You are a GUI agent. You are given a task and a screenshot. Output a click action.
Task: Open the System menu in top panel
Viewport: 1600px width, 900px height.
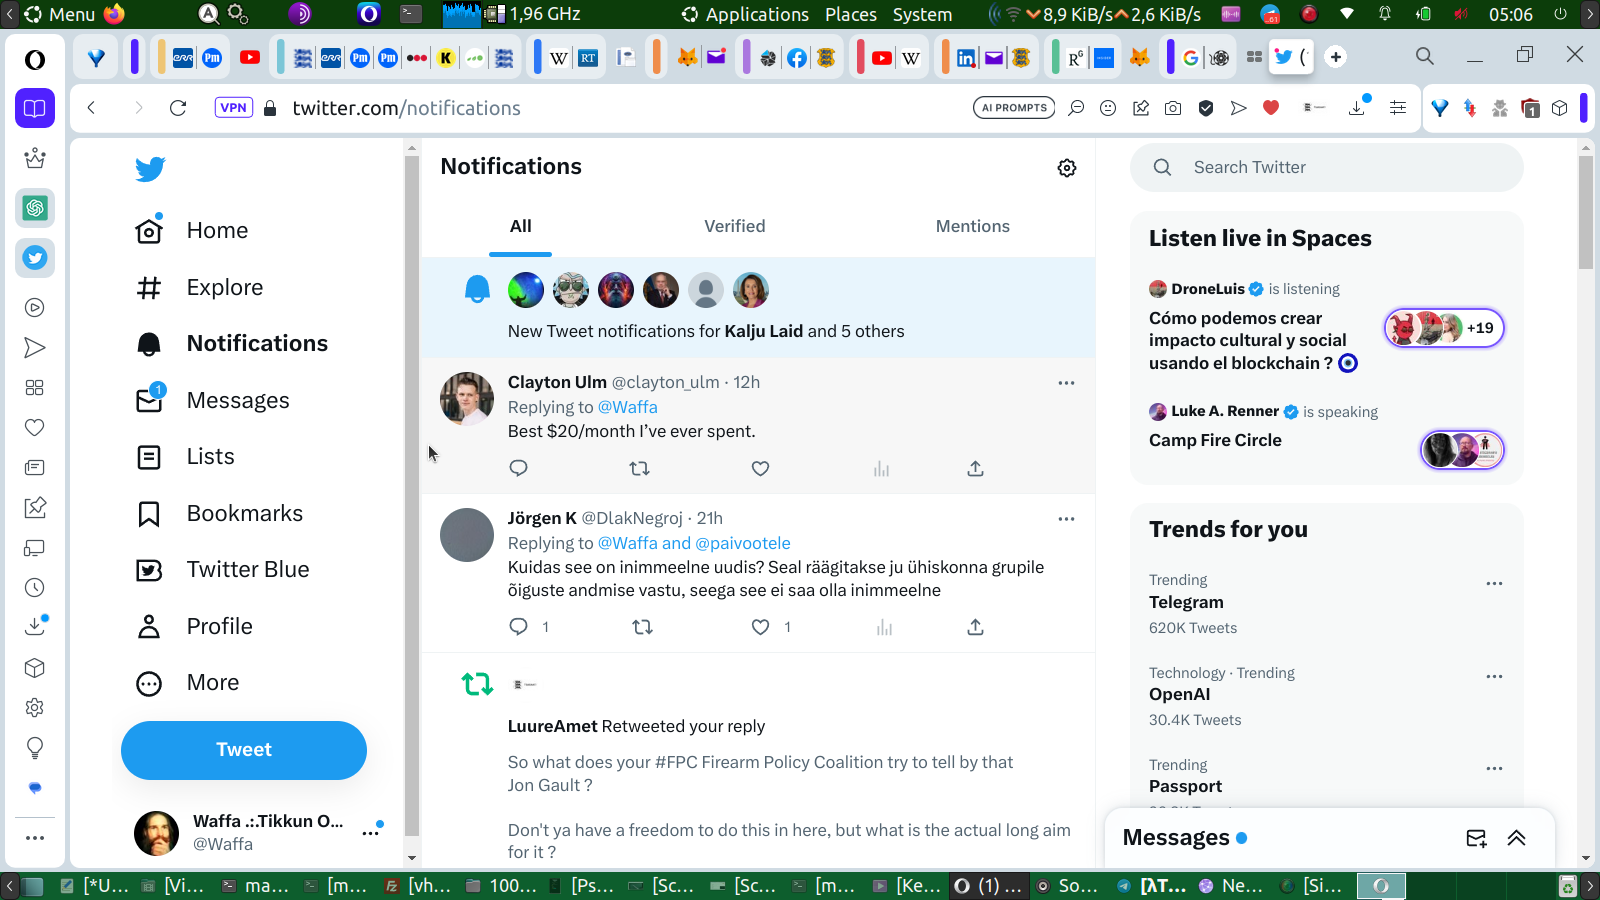tap(922, 14)
